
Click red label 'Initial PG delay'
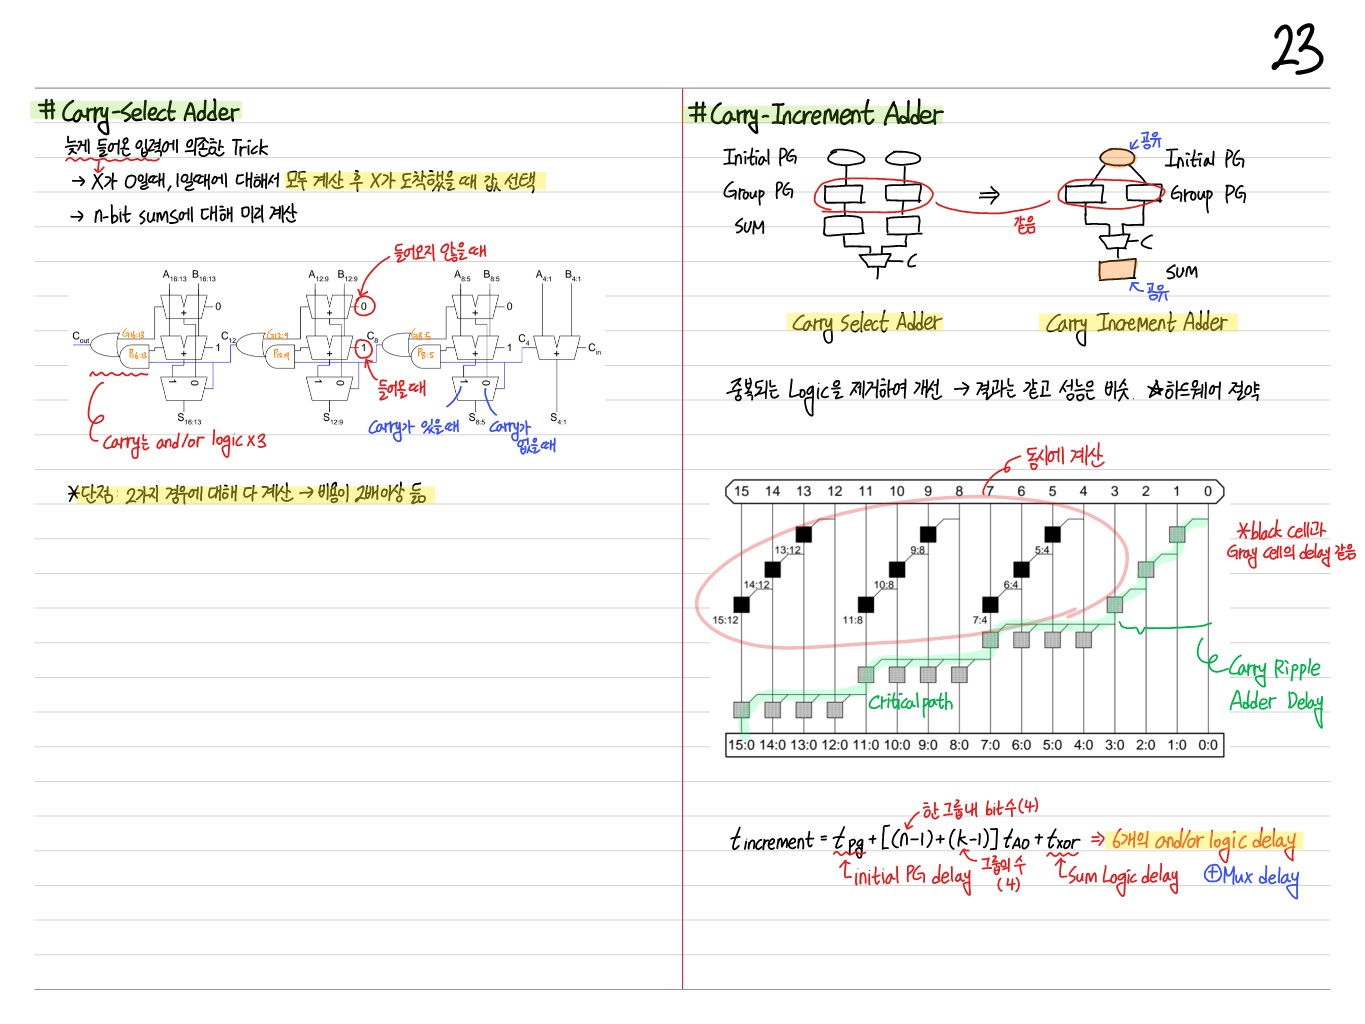tap(912, 876)
